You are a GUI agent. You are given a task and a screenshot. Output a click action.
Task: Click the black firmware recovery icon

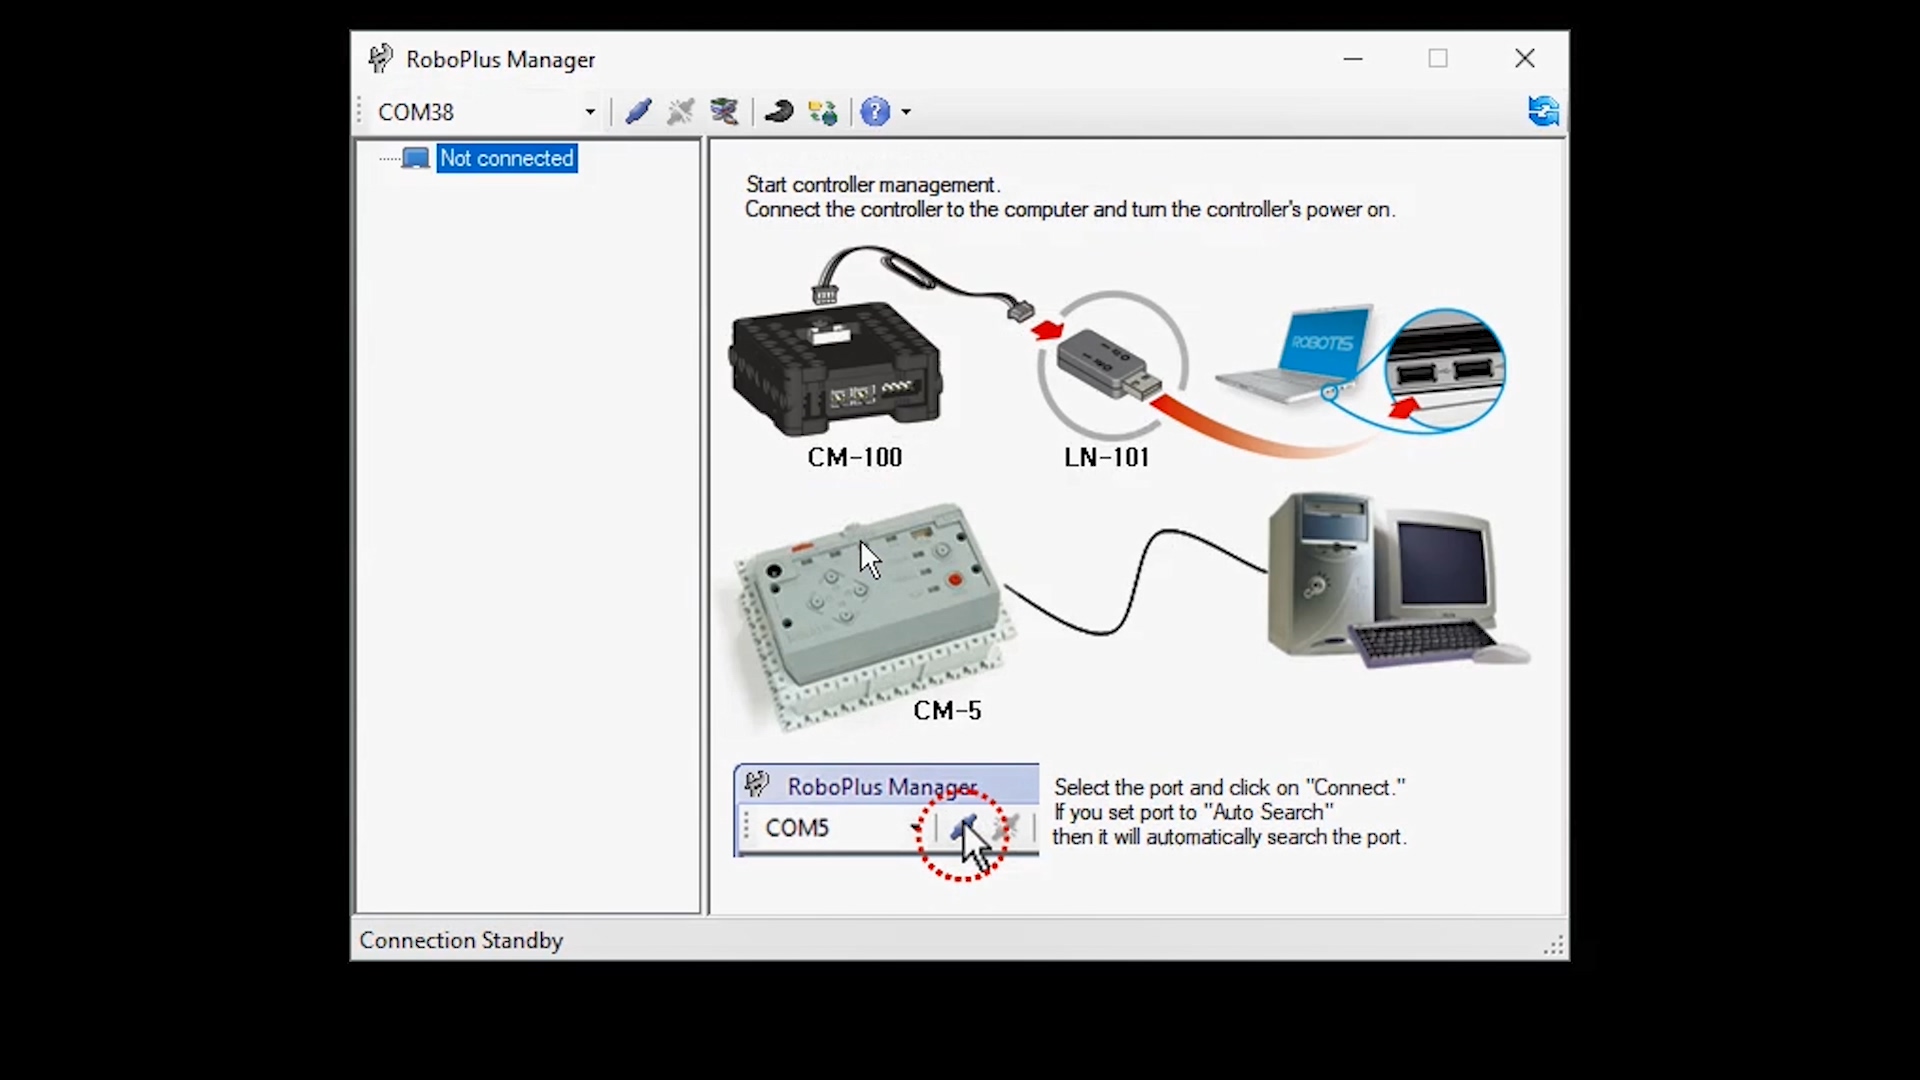[779, 111]
